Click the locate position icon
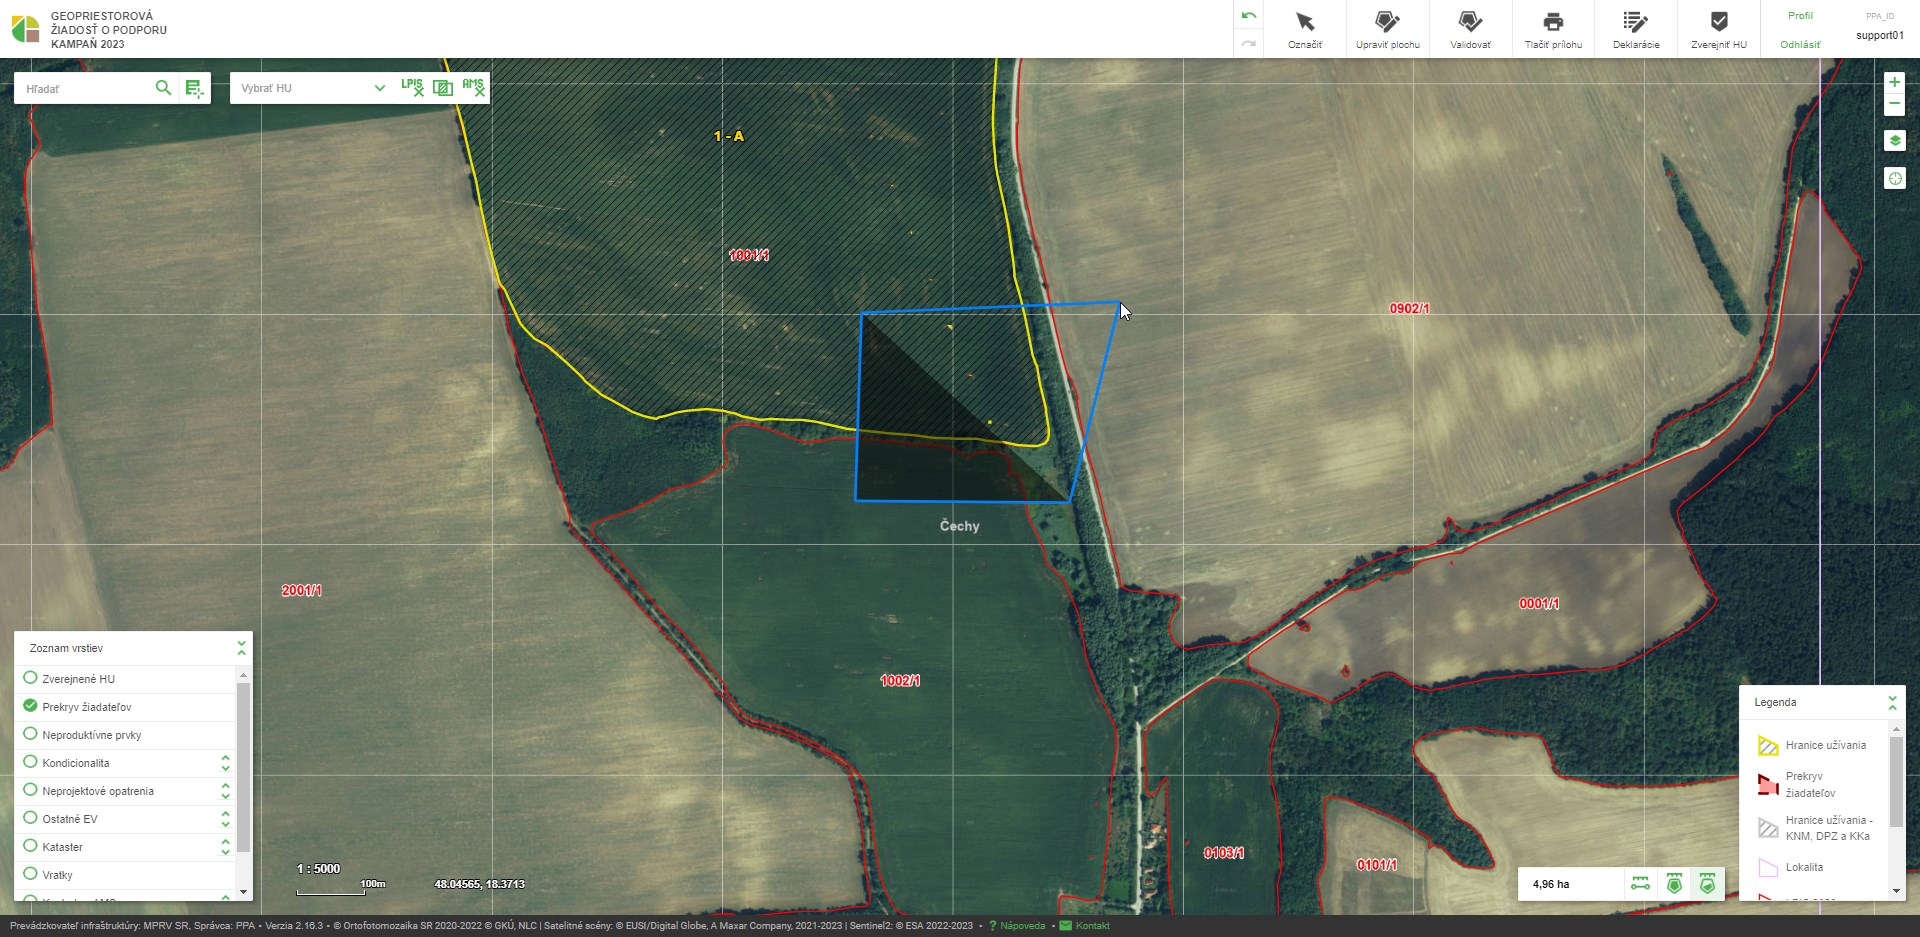This screenshot has width=1920, height=937. click(1895, 178)
